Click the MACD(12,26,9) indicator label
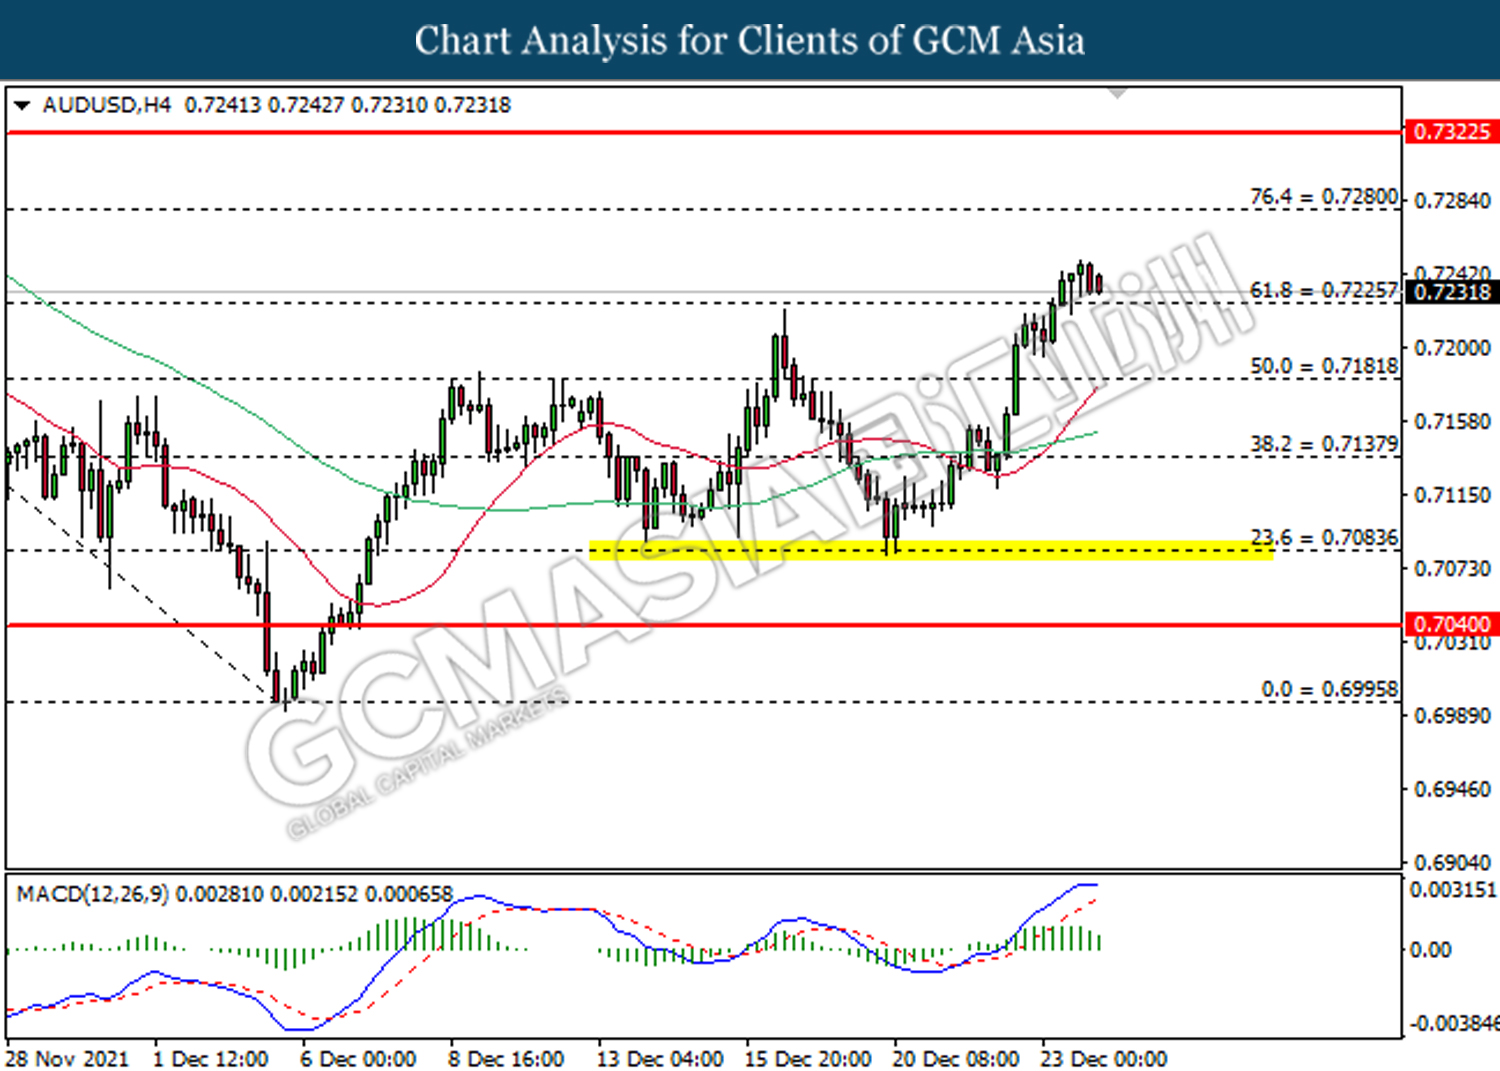The height and width of the screenshot is (1071, 1500). [92, 893]
